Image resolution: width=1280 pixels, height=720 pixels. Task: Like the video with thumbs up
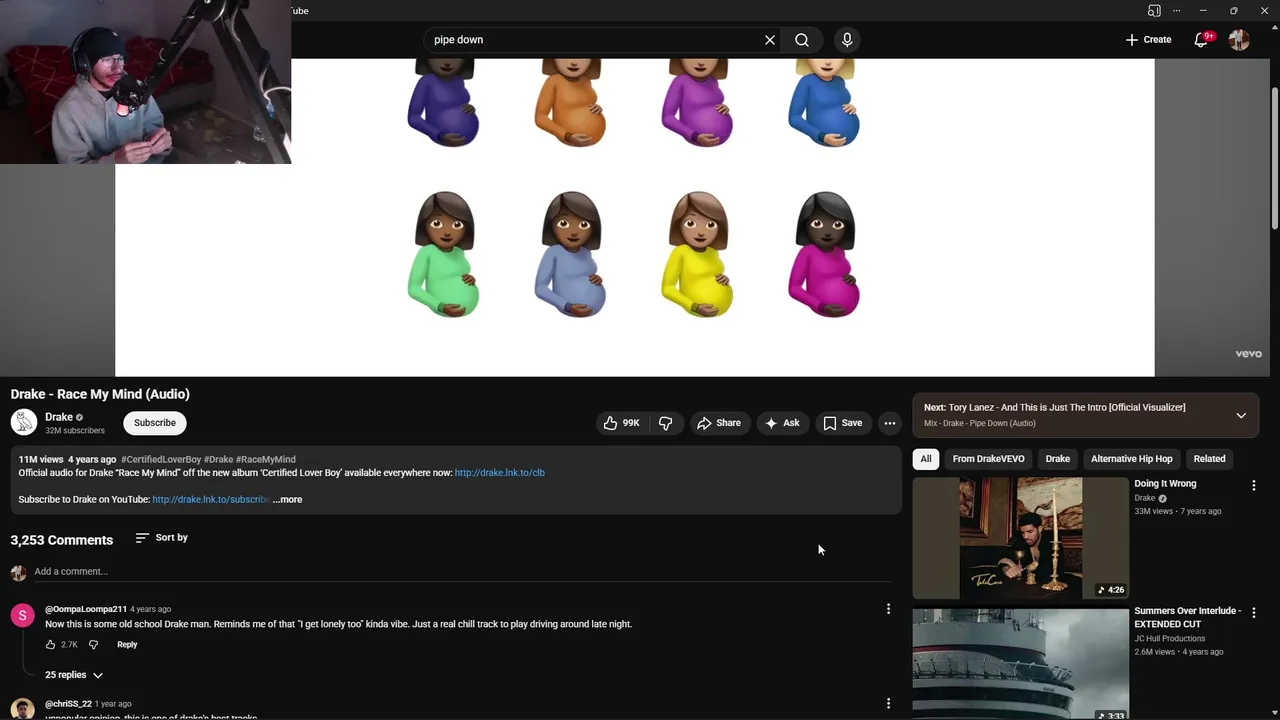coord(621,423)
